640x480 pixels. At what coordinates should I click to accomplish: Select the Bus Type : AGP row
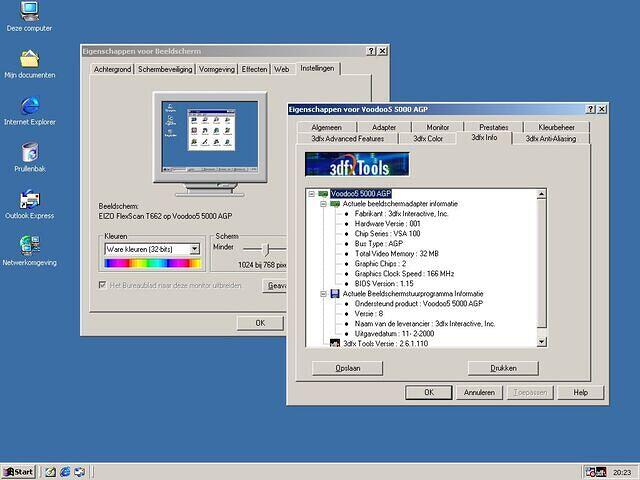click(379, 244)
